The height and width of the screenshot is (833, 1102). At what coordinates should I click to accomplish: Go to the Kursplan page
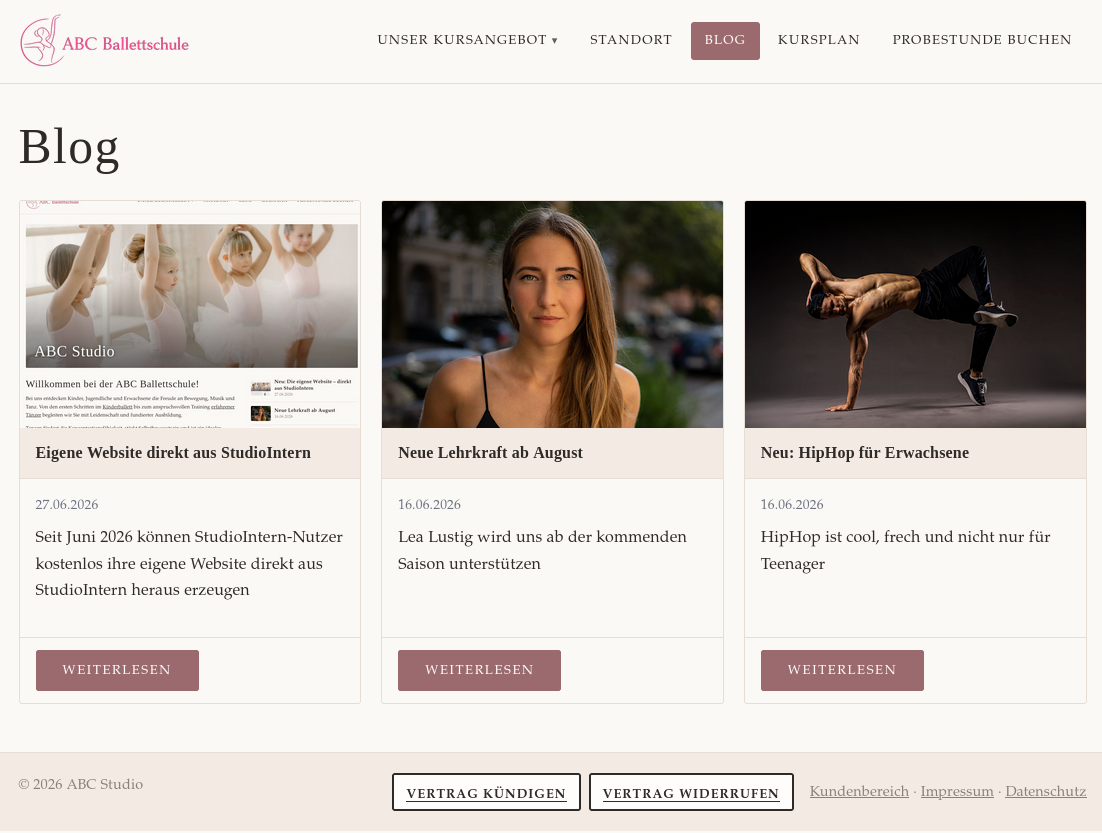coord(818,40)
